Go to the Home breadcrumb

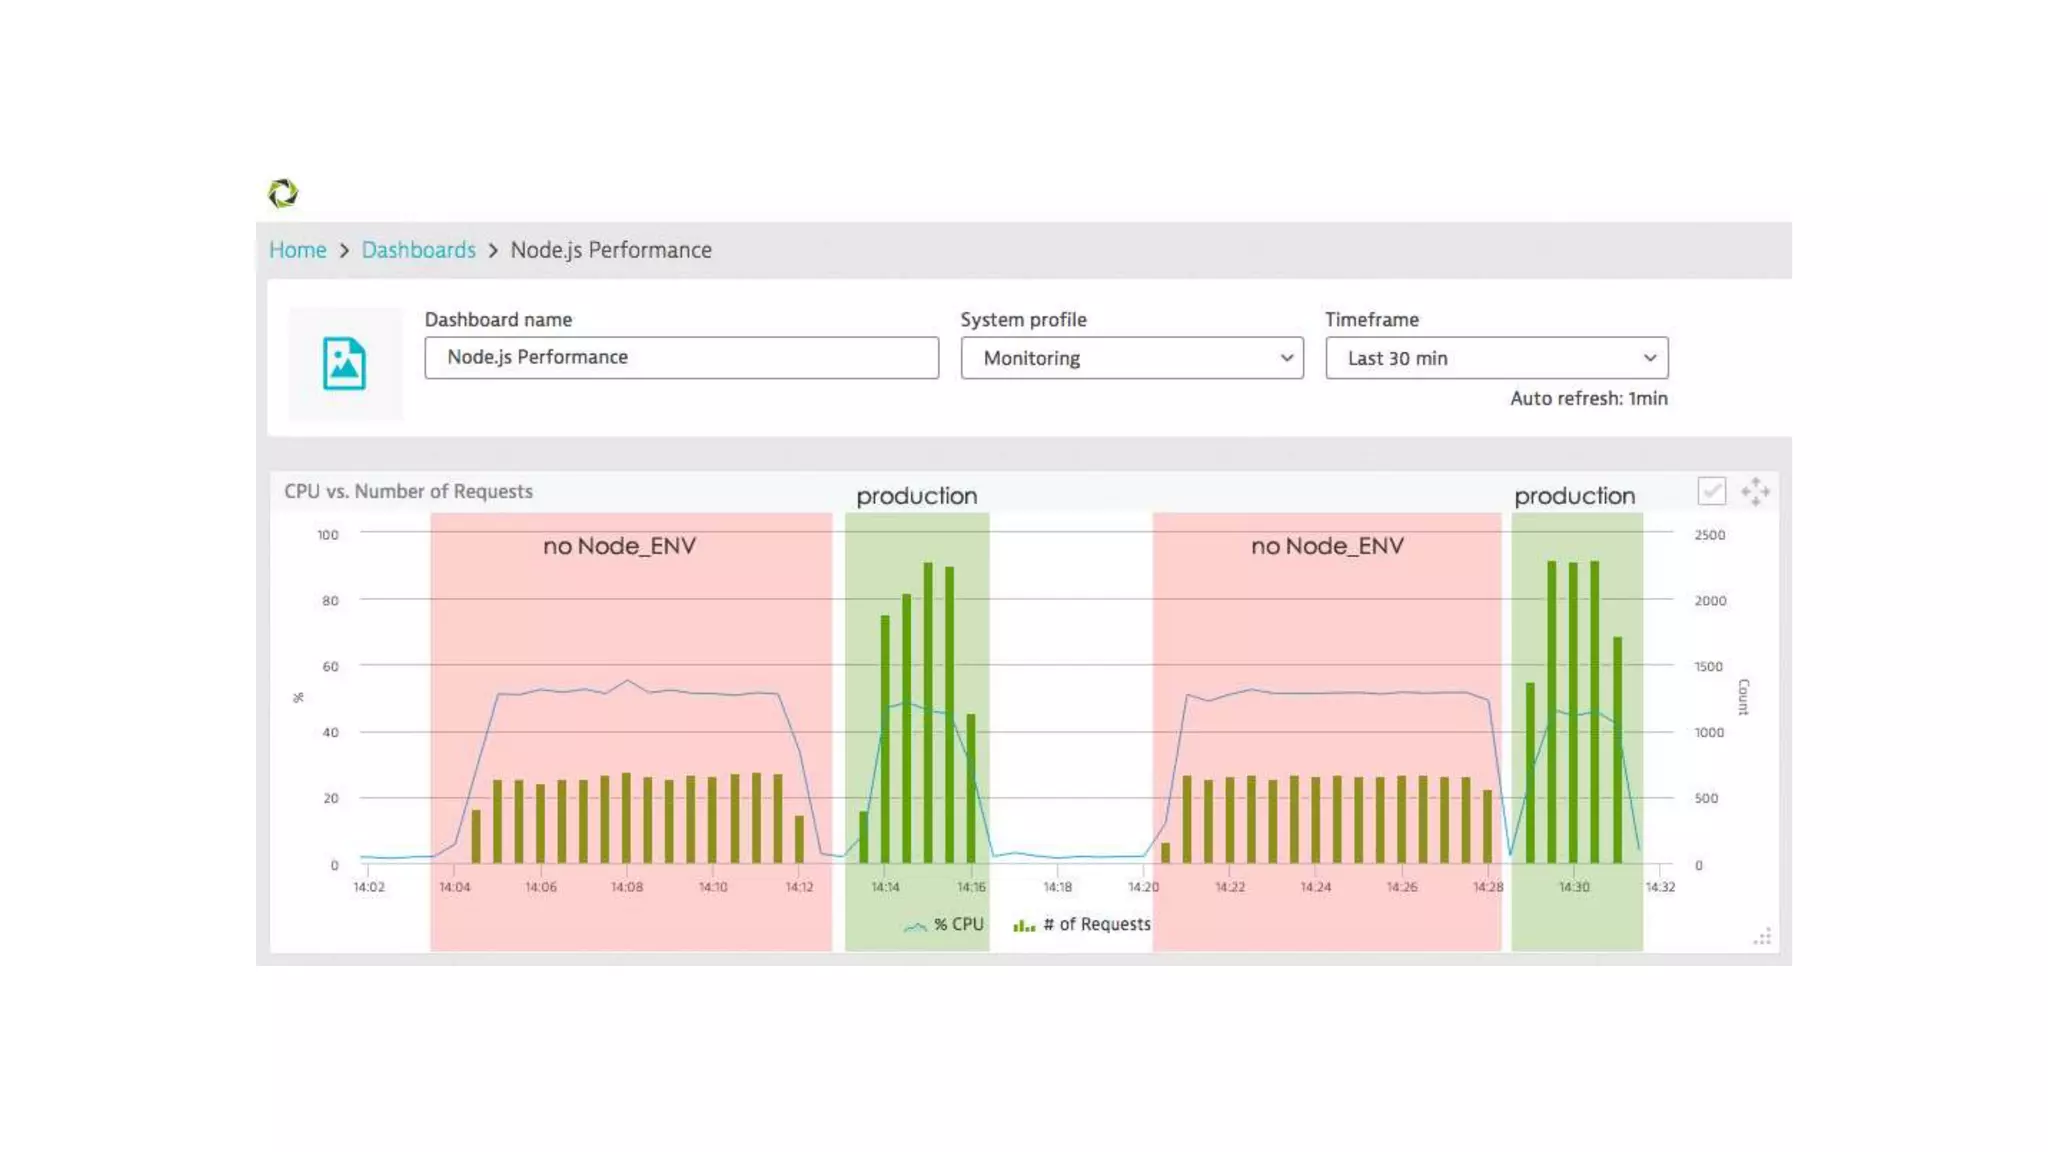click(x=297, y=250)
